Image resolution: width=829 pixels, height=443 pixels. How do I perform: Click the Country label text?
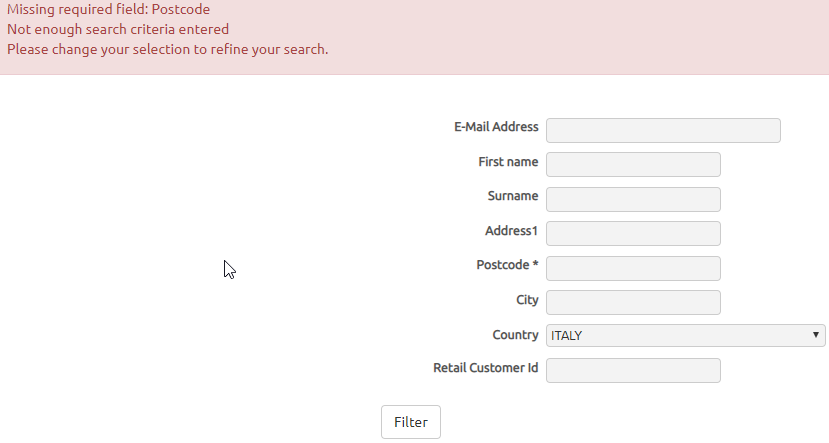(x=515, y=335)
